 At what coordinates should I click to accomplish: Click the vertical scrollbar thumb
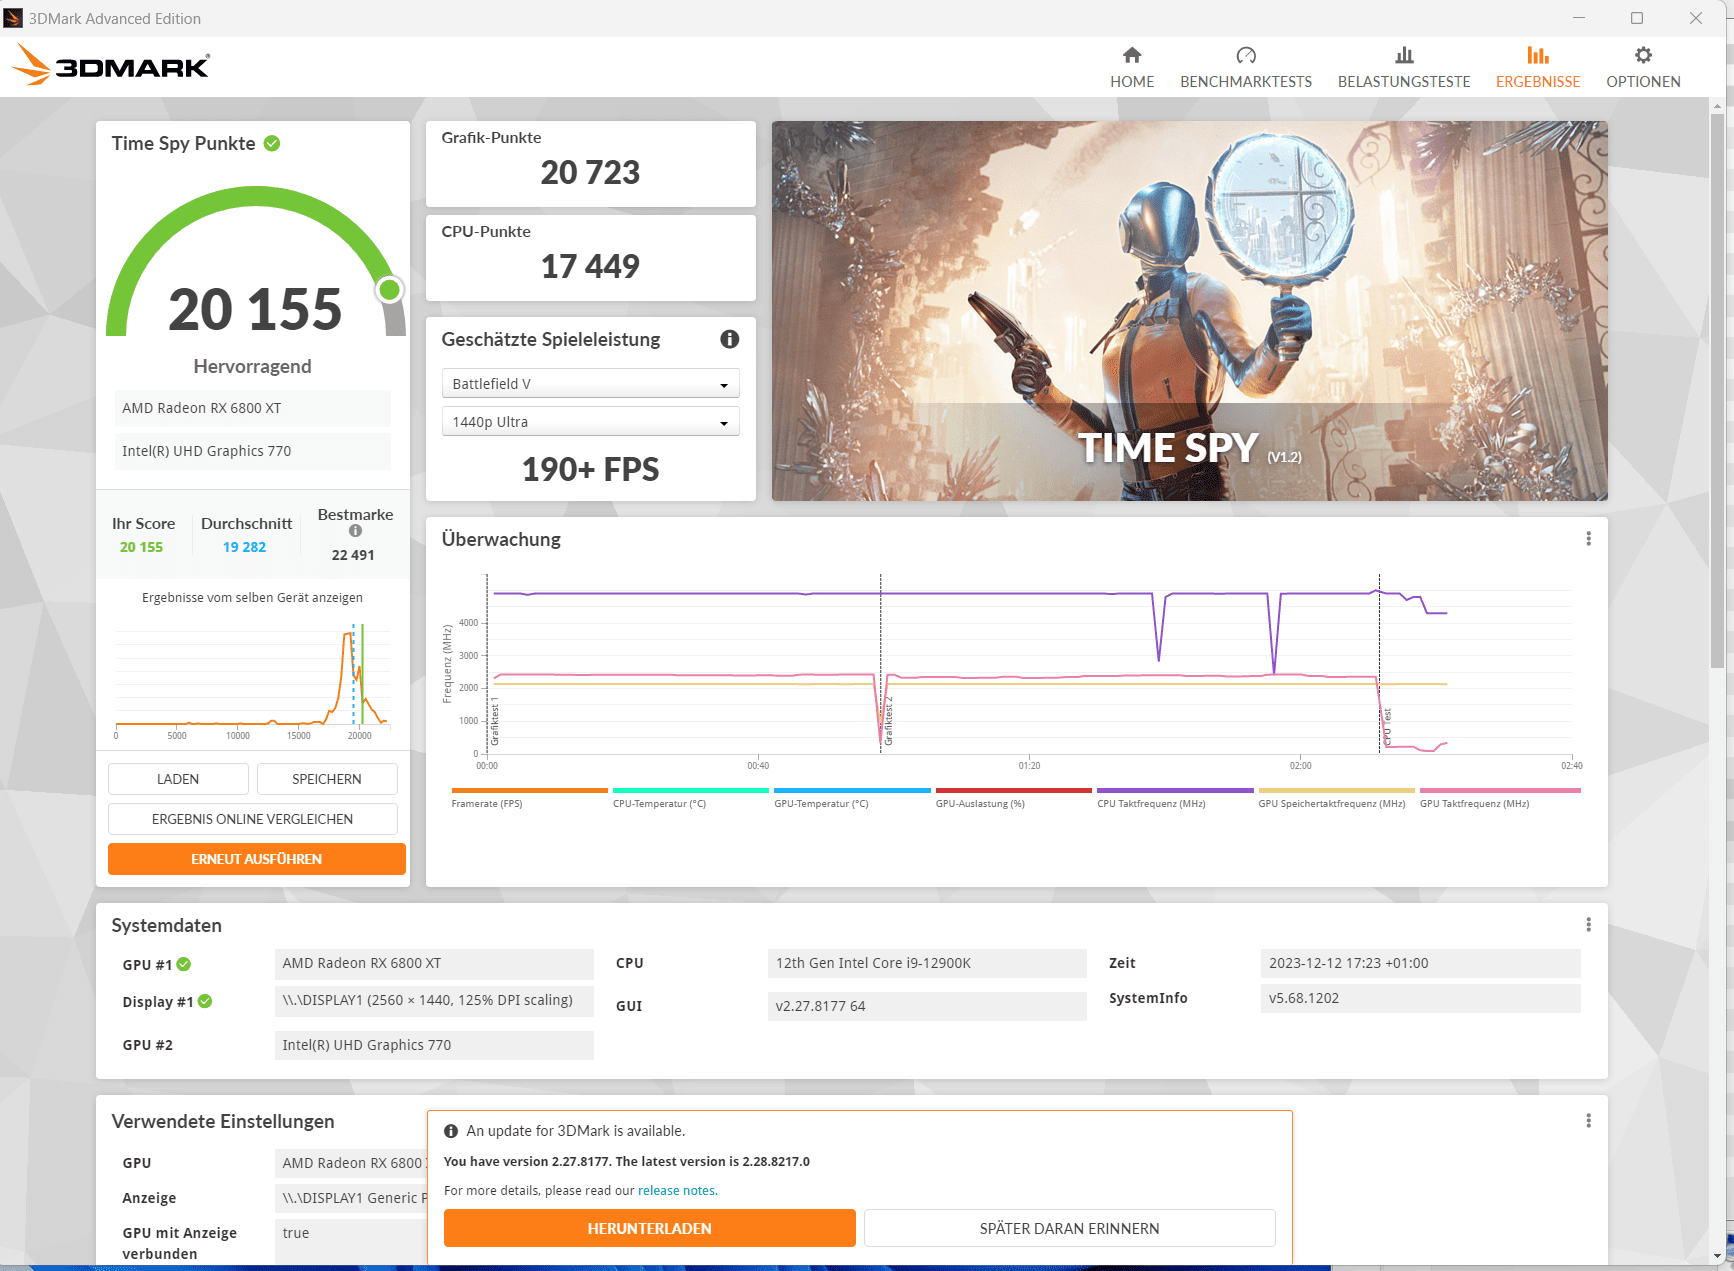coord(1717,390)
